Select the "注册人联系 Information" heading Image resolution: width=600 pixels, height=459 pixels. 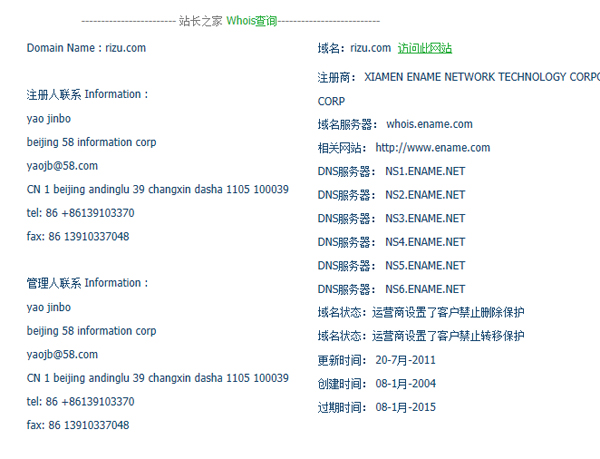pyautogui.click(x=87, y=95)
